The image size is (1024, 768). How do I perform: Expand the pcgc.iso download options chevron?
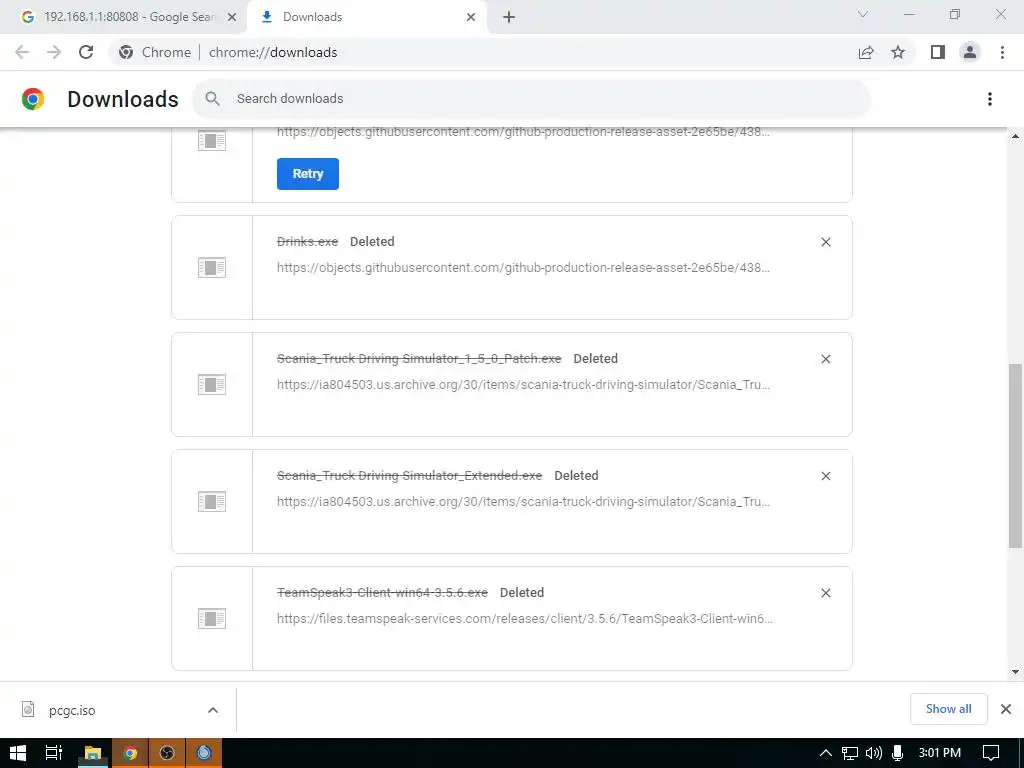click(x=213, y=711)
